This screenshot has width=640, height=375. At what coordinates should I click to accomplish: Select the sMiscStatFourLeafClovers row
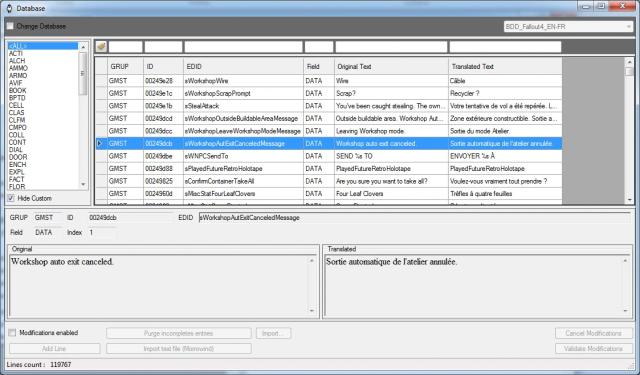(329, 193)
